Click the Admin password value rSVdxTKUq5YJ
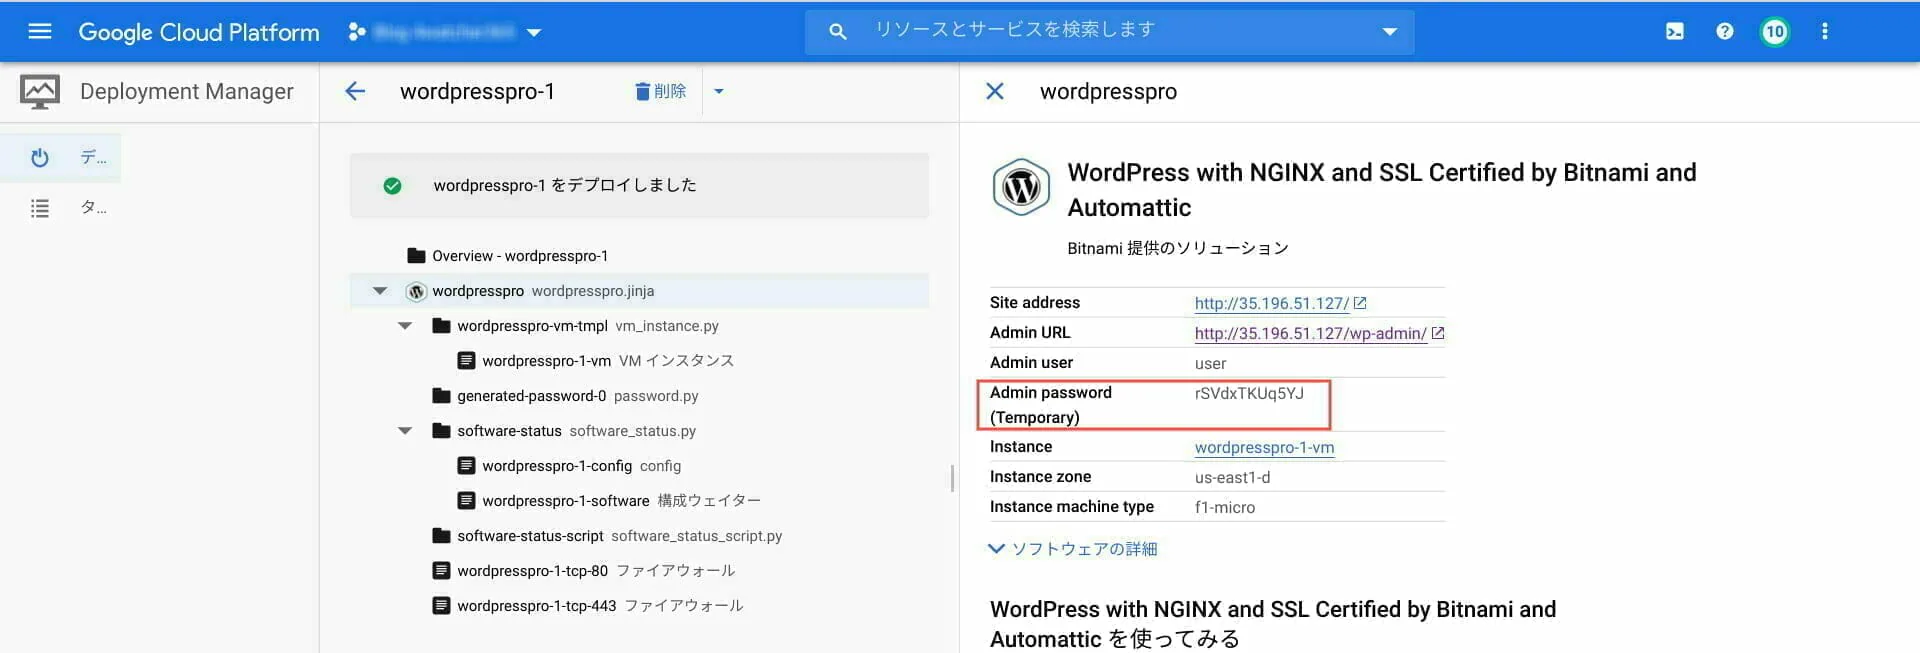 click(x=1249, y=394)
